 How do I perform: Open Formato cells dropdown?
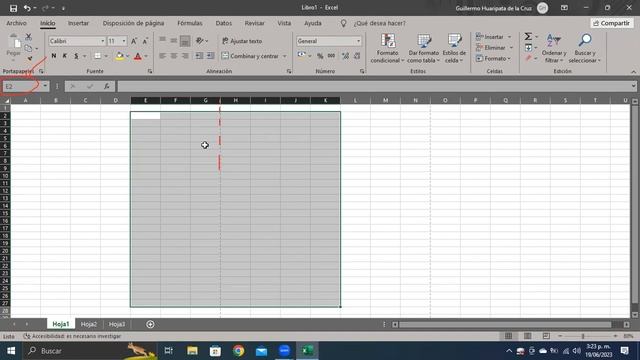493,58
